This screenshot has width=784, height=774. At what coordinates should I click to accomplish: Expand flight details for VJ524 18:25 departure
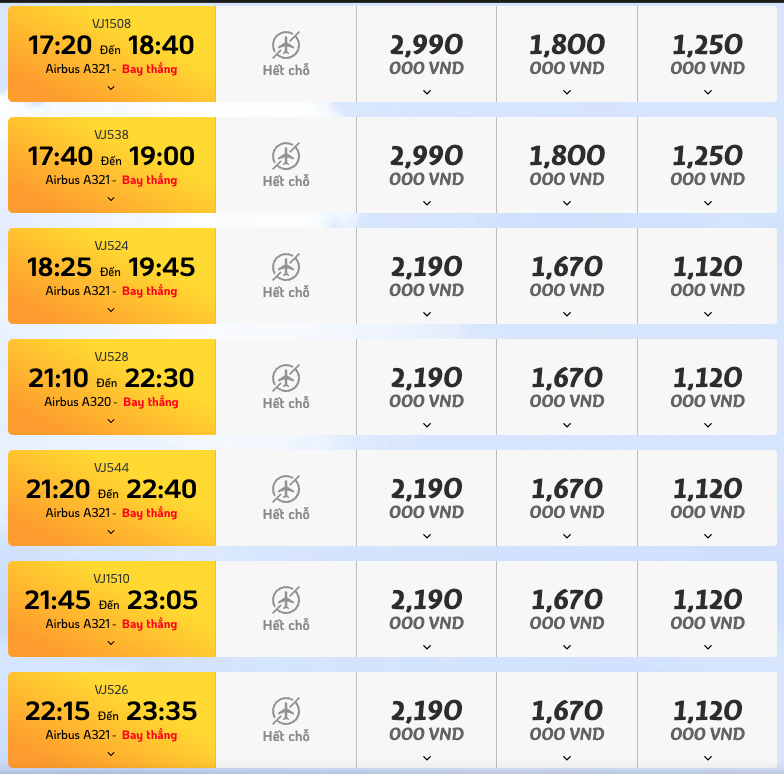[x=111, y=310]
